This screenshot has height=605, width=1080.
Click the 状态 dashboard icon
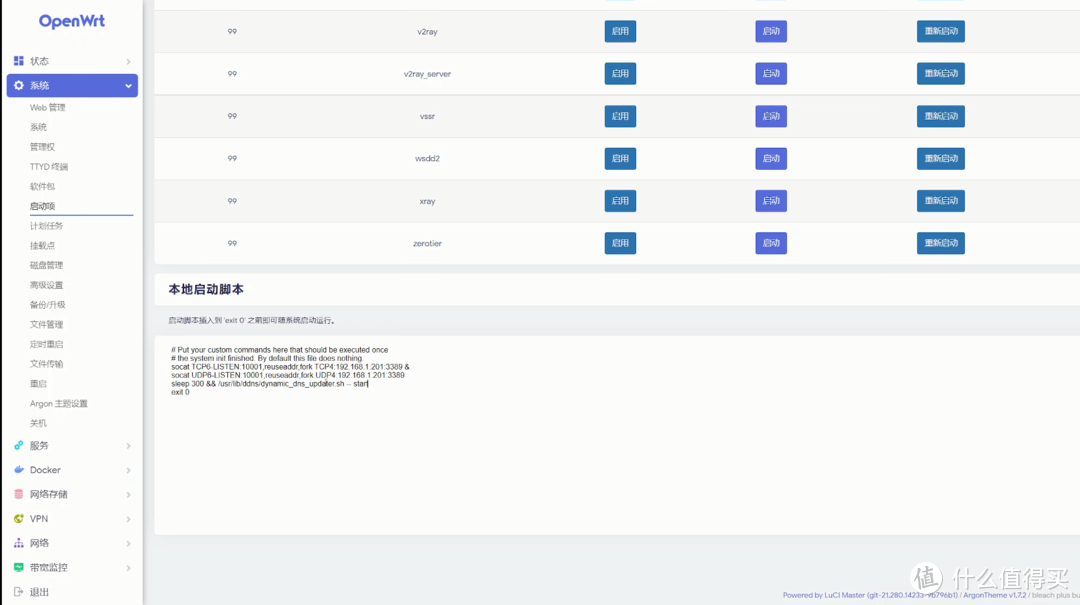(19, 61)
